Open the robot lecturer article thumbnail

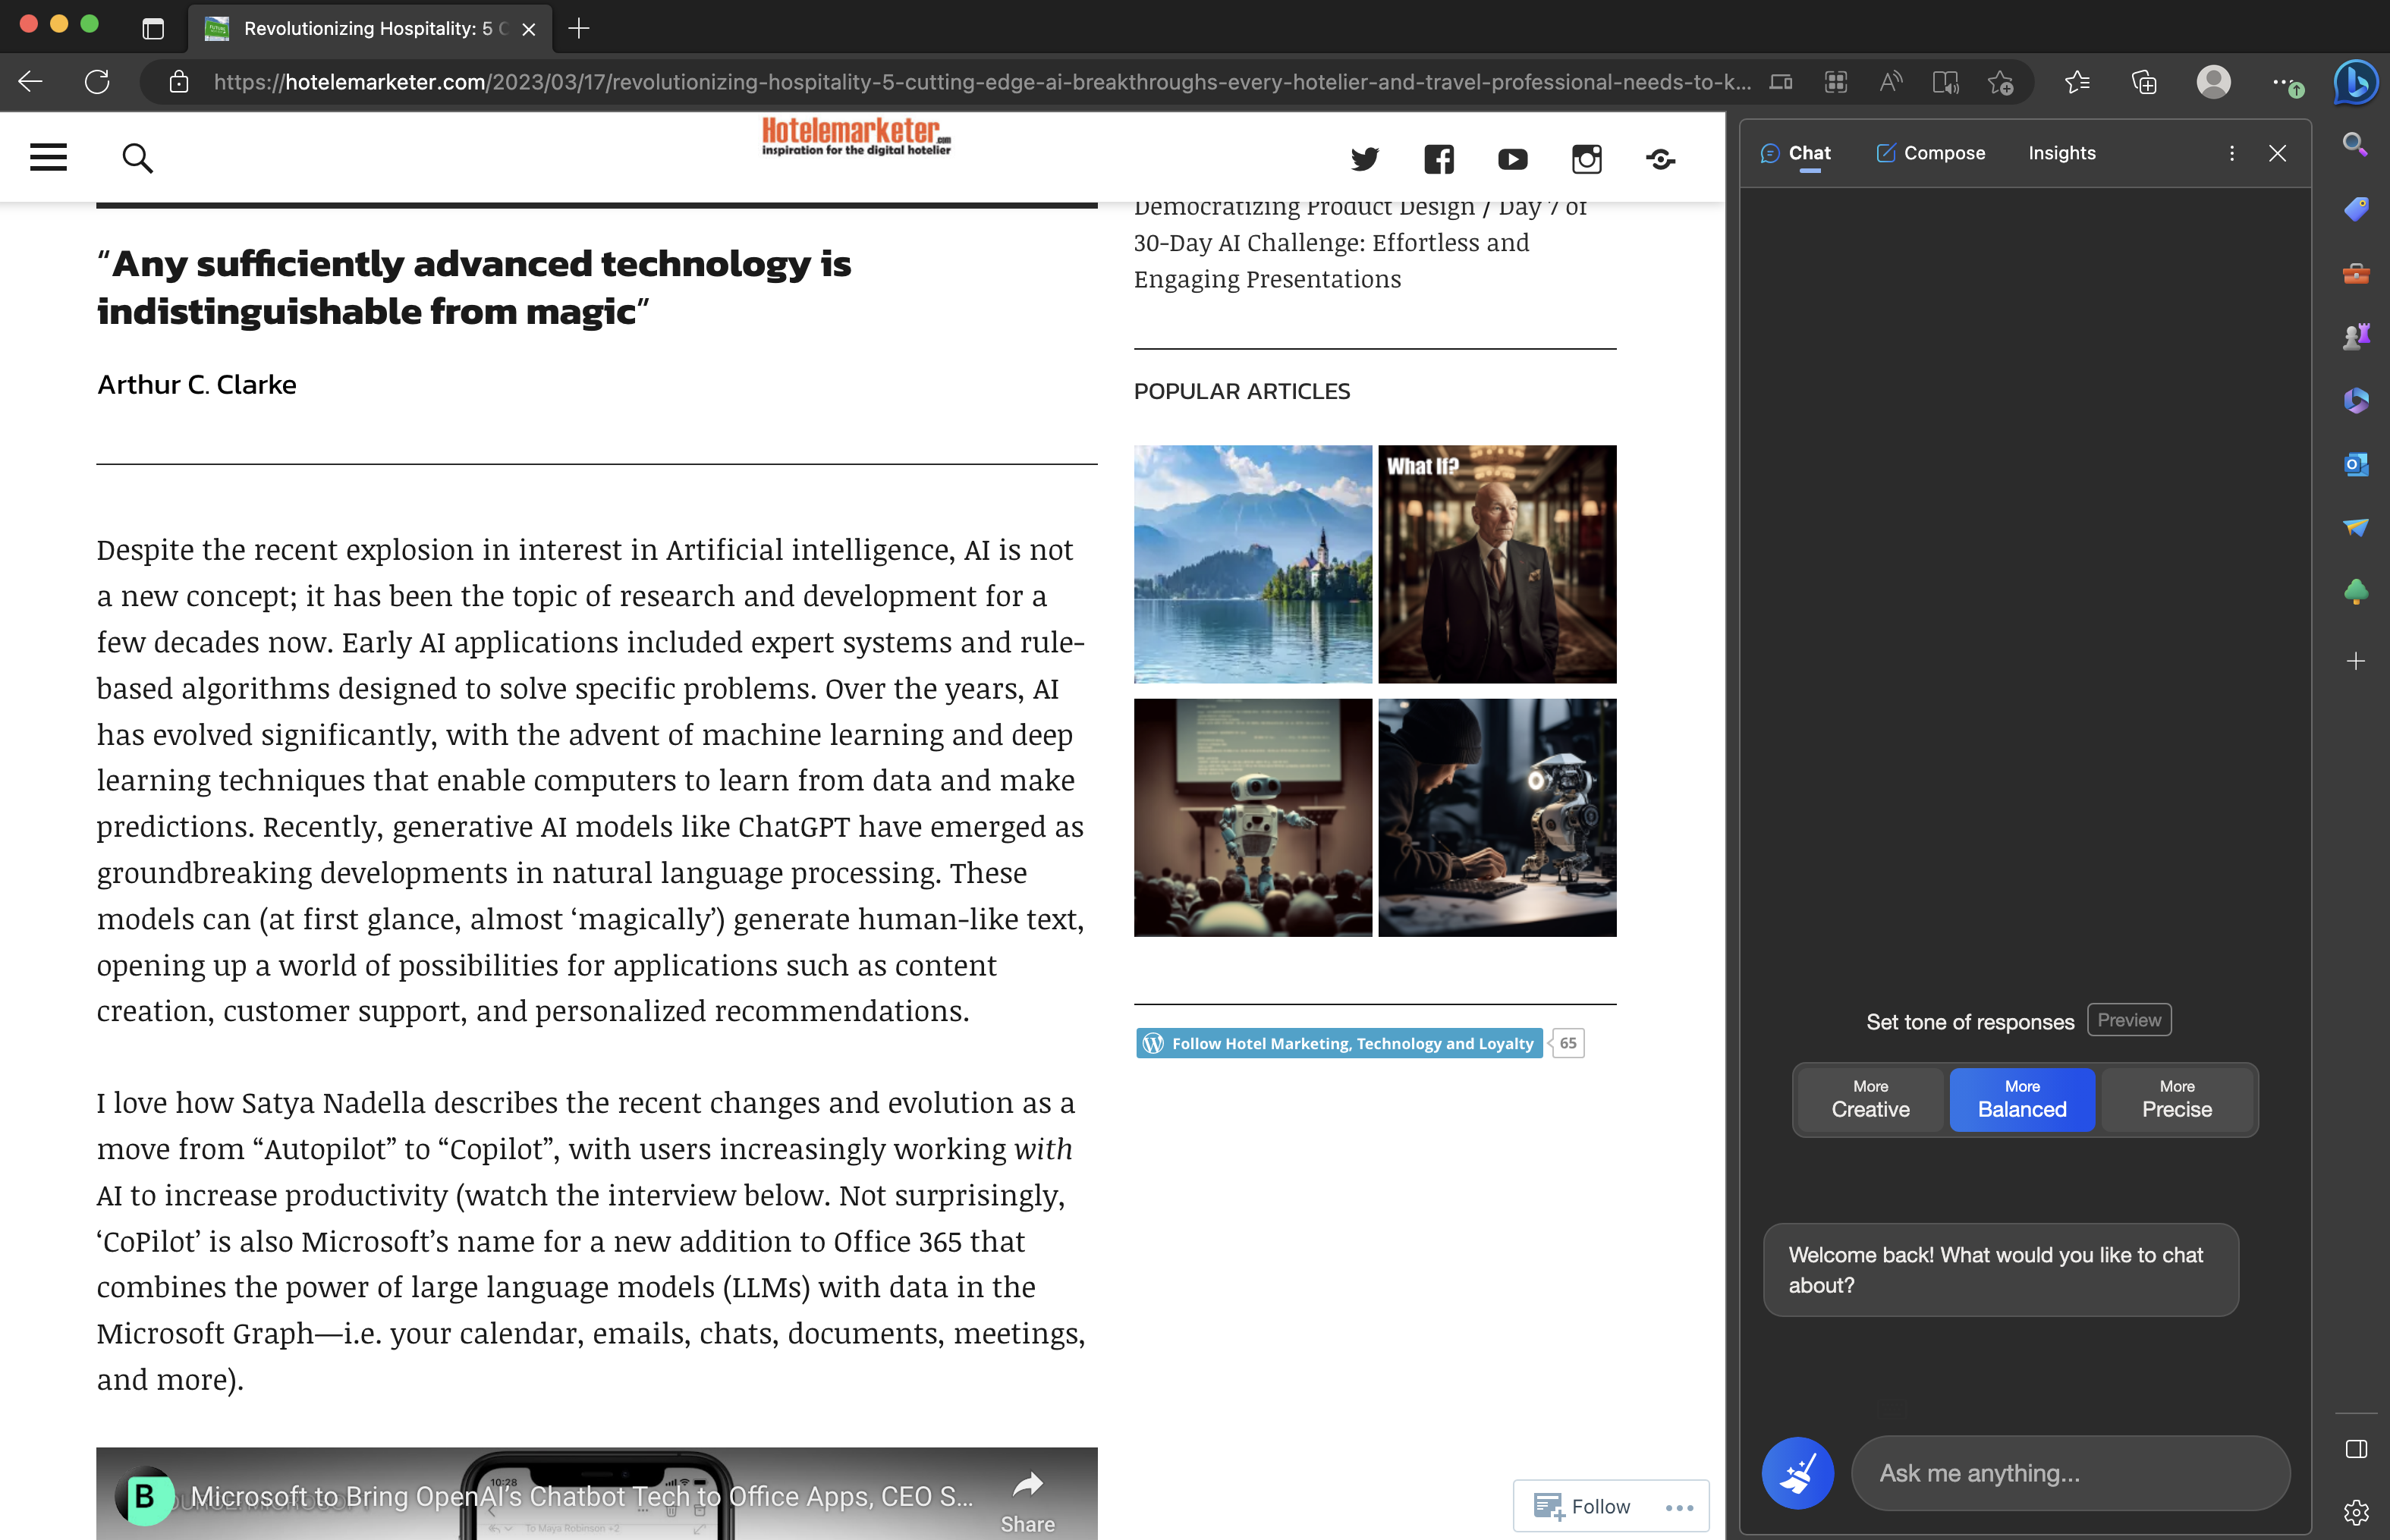tap(1252, 817)
